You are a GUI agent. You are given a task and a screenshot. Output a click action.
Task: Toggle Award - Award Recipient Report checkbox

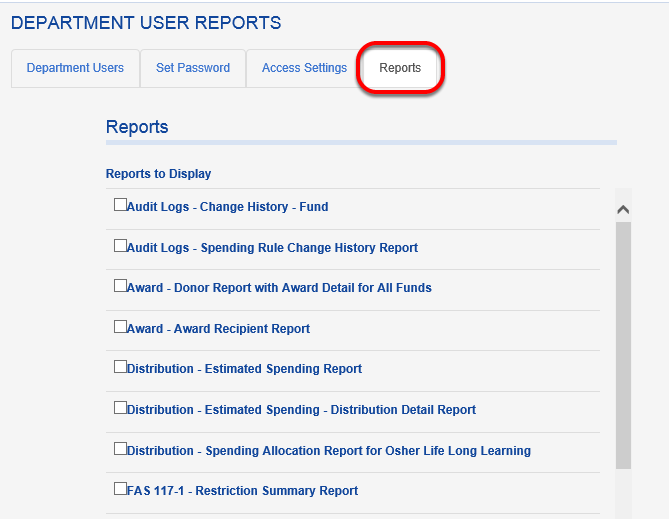[120, 327]
